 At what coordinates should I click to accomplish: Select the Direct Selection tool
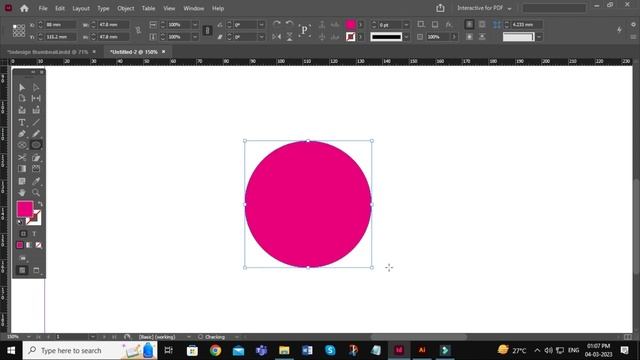(36, 87)
